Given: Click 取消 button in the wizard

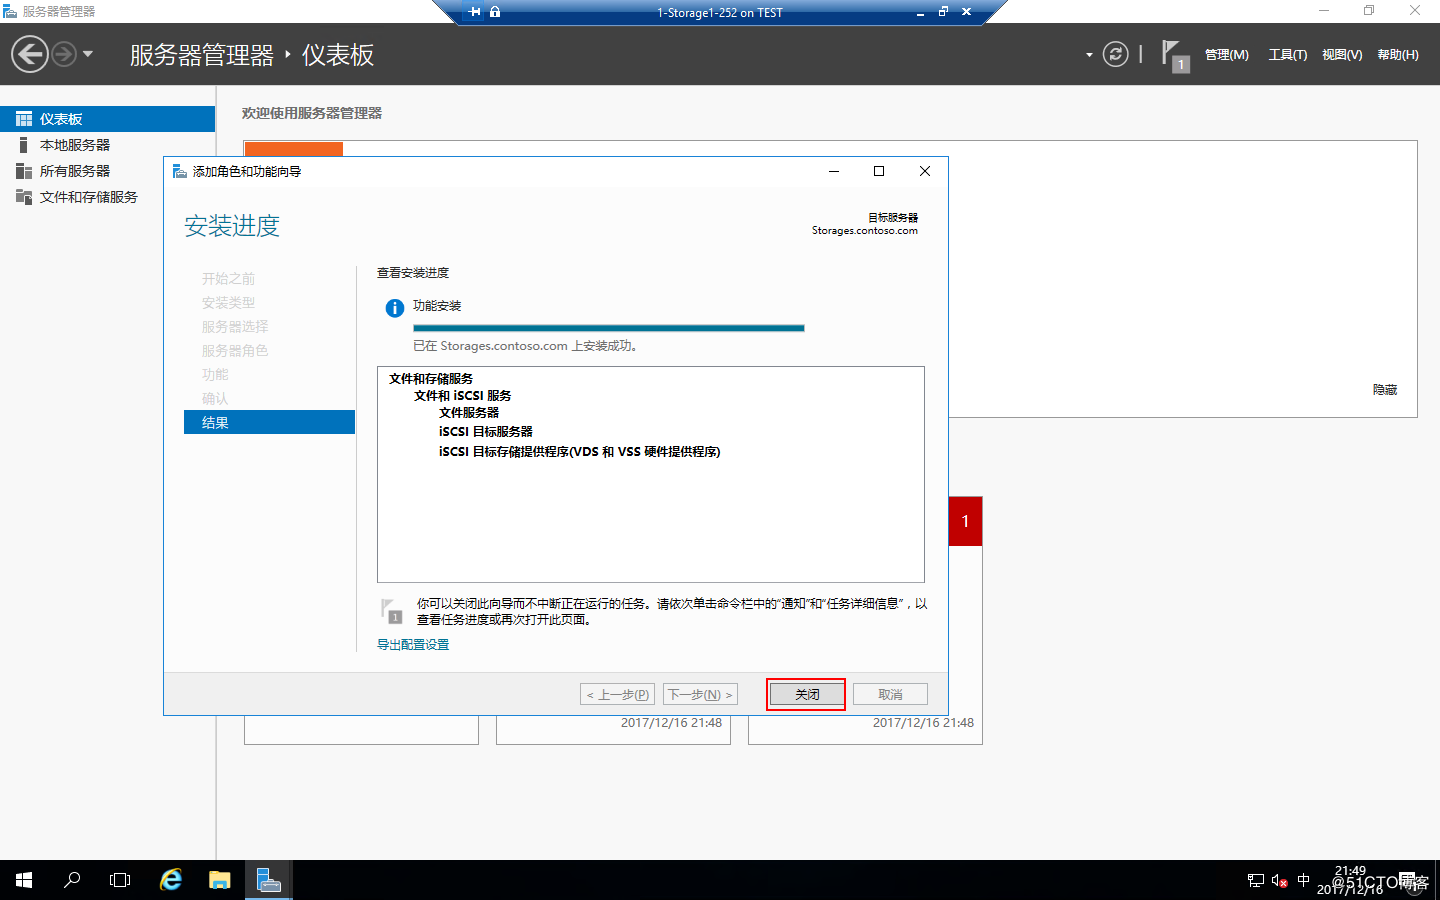Looking at the screenshot, I should coord(890,694).
